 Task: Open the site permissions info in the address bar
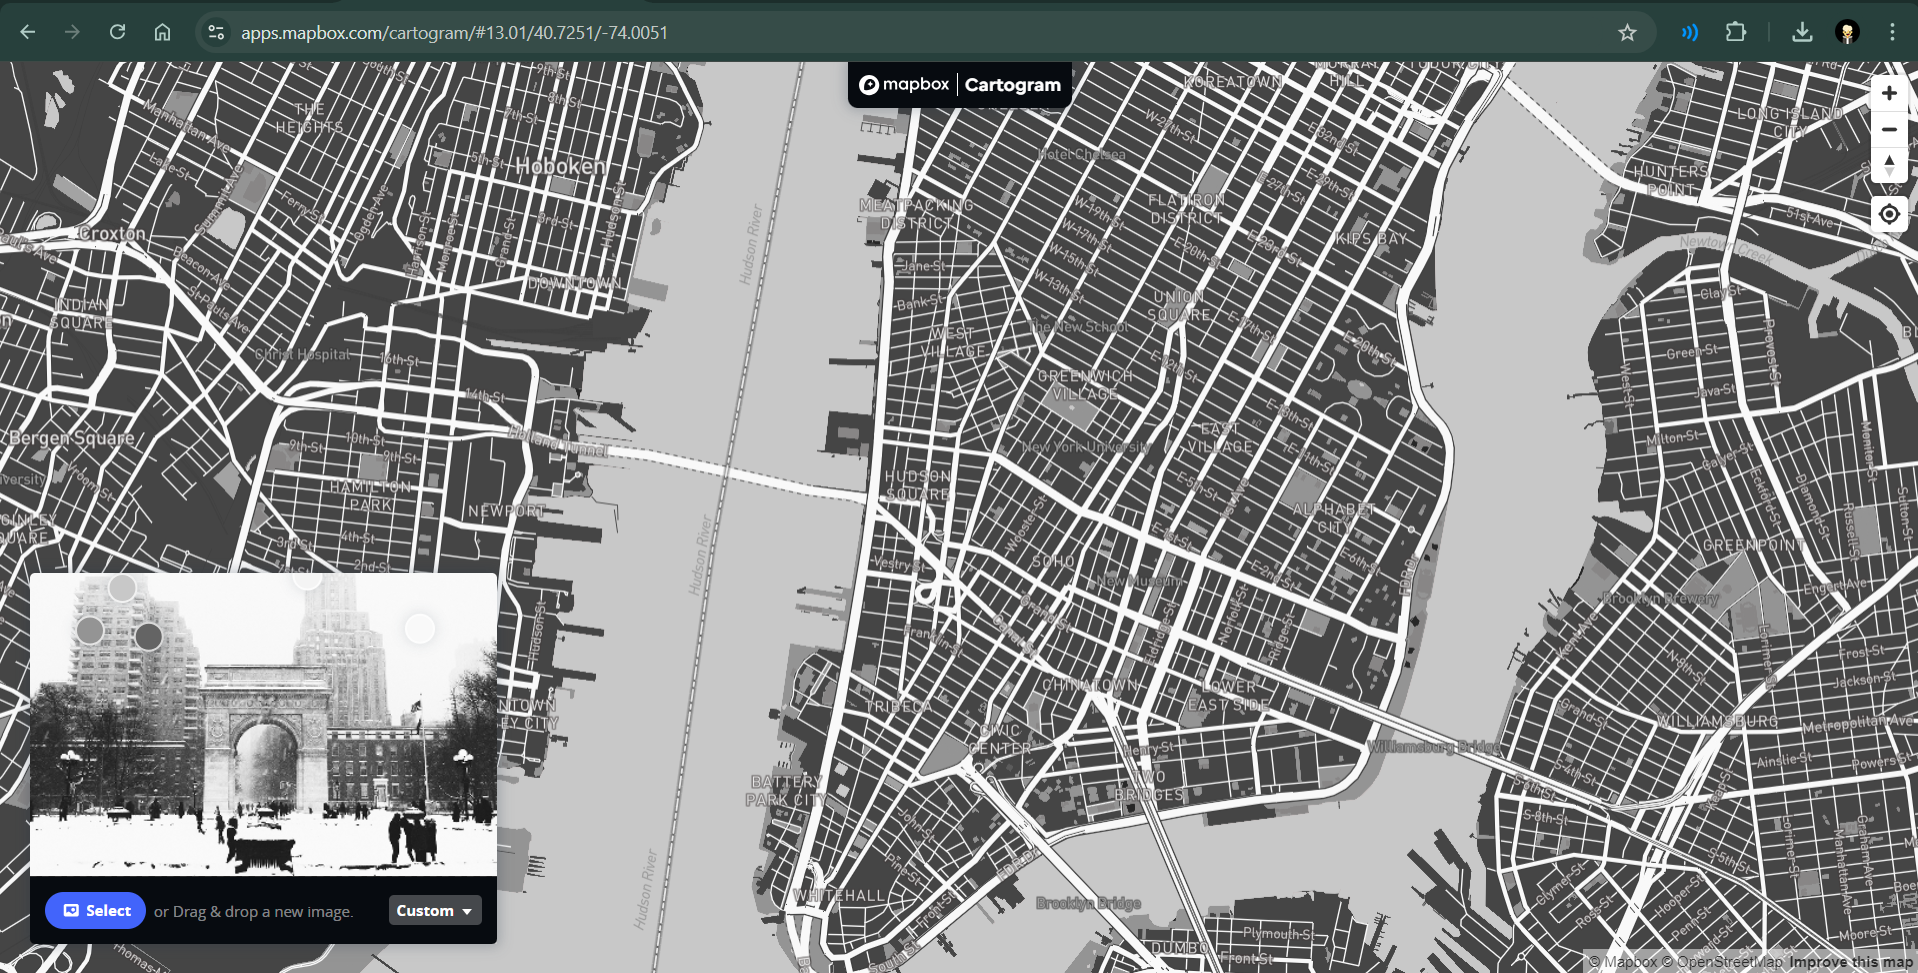(215, 31)
